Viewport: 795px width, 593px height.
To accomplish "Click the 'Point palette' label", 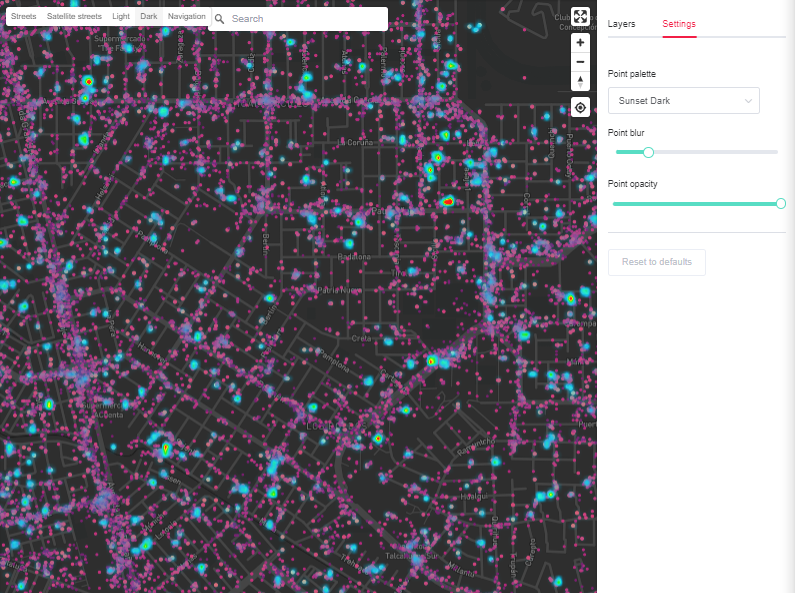I will [632, 74].
